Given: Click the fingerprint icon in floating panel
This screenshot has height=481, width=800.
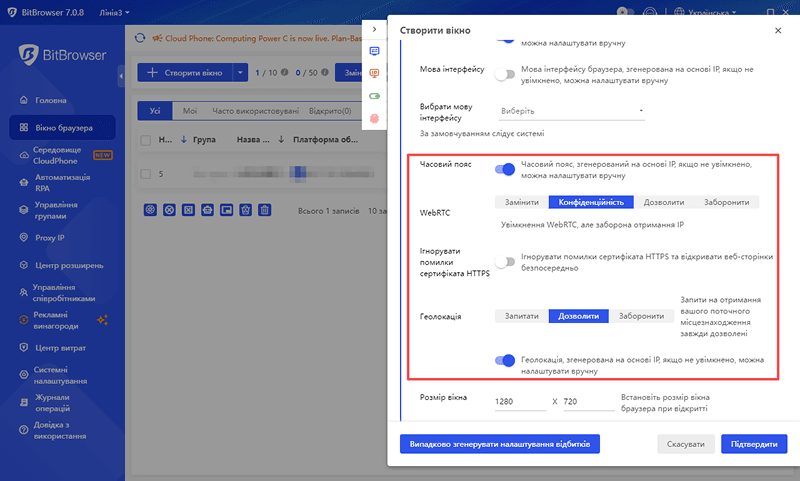Looking at the screenshot, I should coord(375,118).
